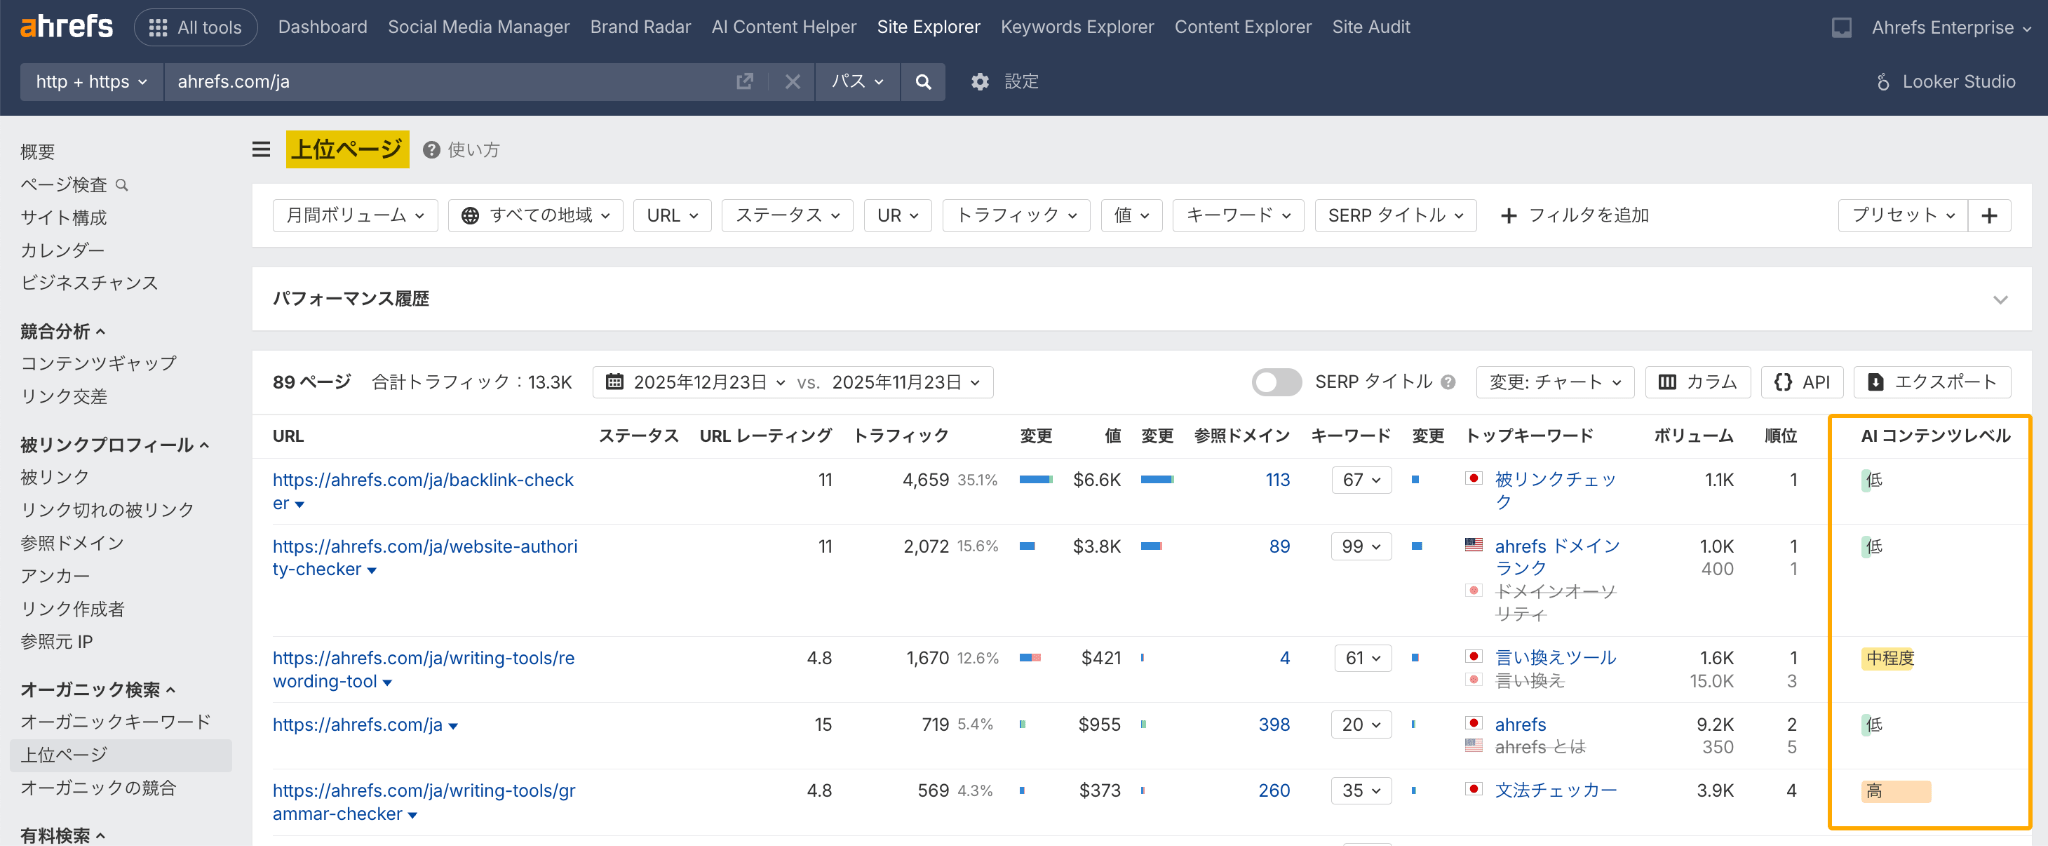Click the monitor icon near Ahrefs Enterprise
The width and height of the screenshot is (2048, 846).
1841,28
